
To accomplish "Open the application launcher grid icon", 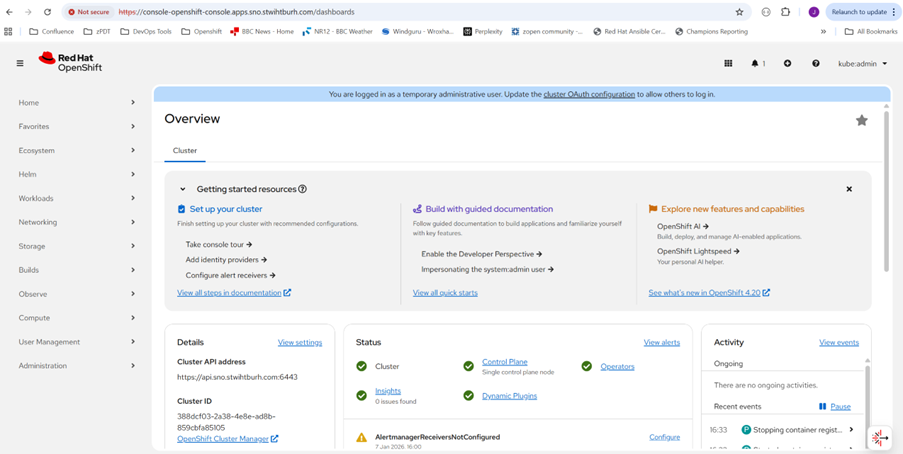I will coord(728,63).
